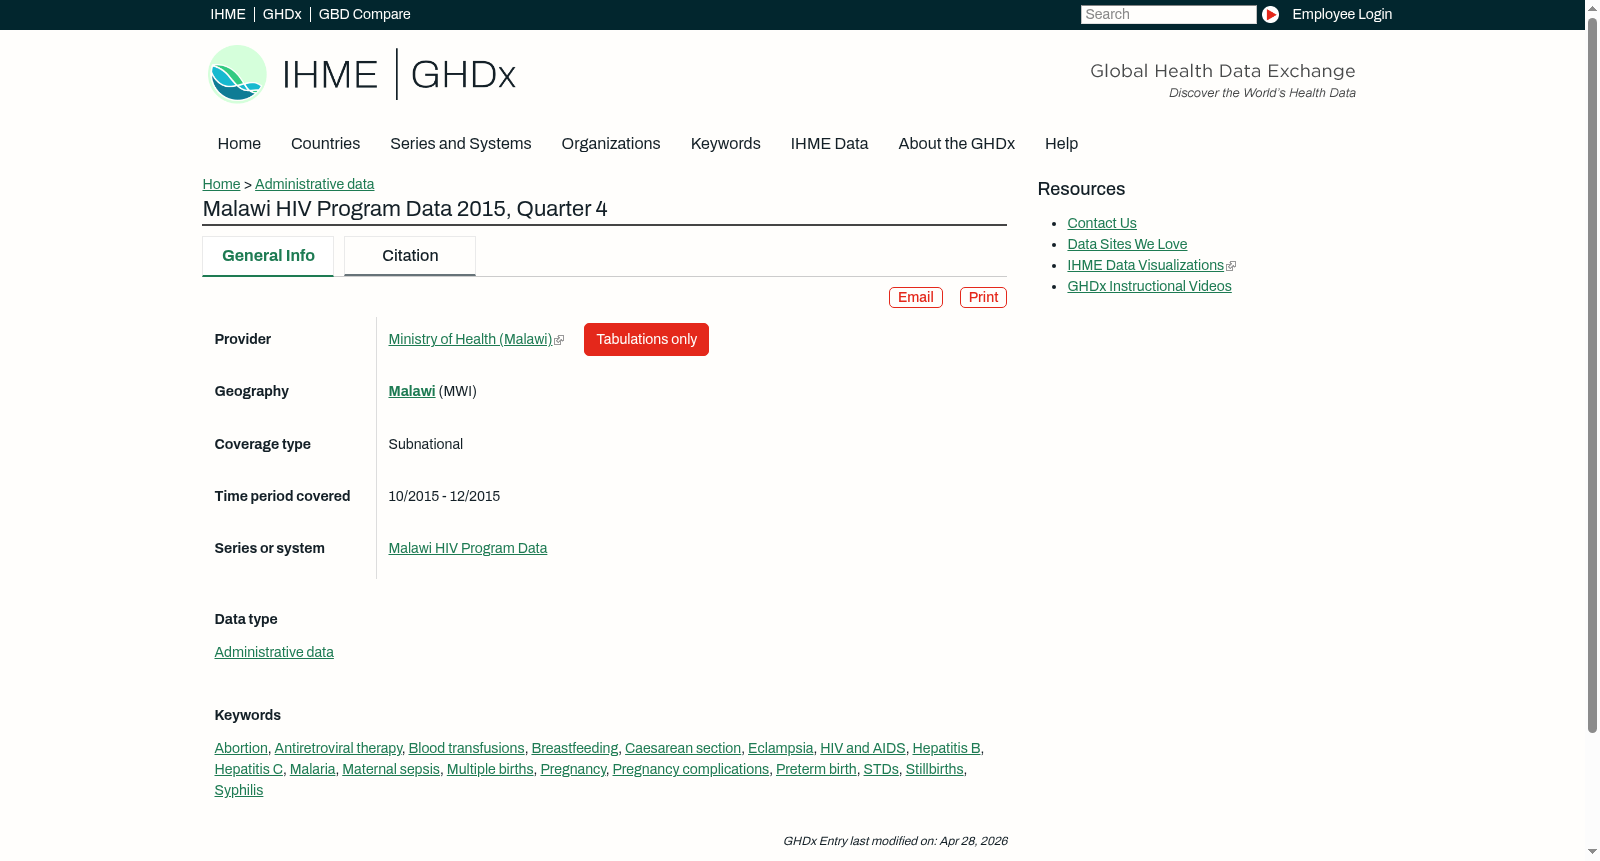This screenshot has width=1600, height=861.
Task: Open the Eclampsia keyword
Action: coord(781,748)
